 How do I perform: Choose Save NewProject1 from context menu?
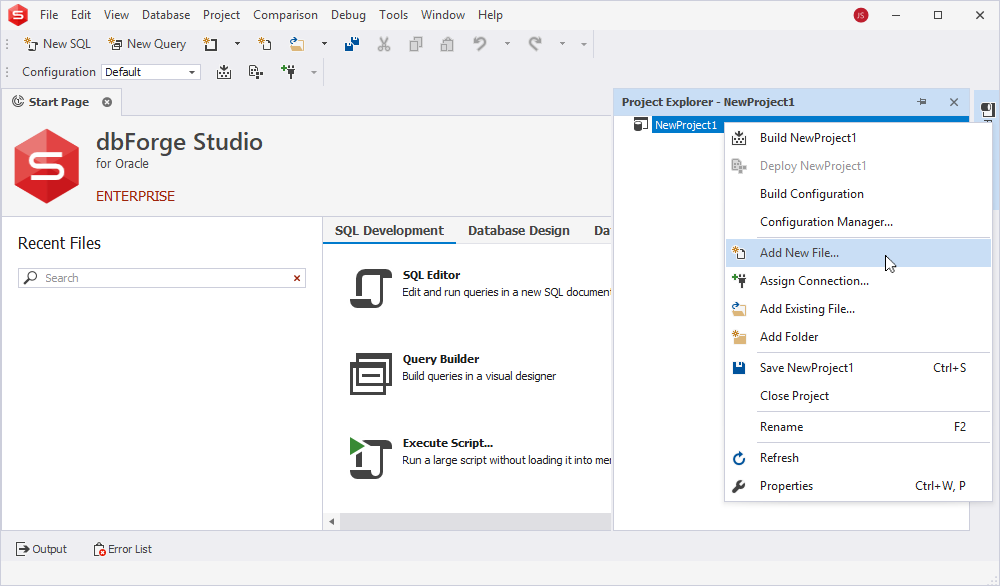[x=858, y=368]
